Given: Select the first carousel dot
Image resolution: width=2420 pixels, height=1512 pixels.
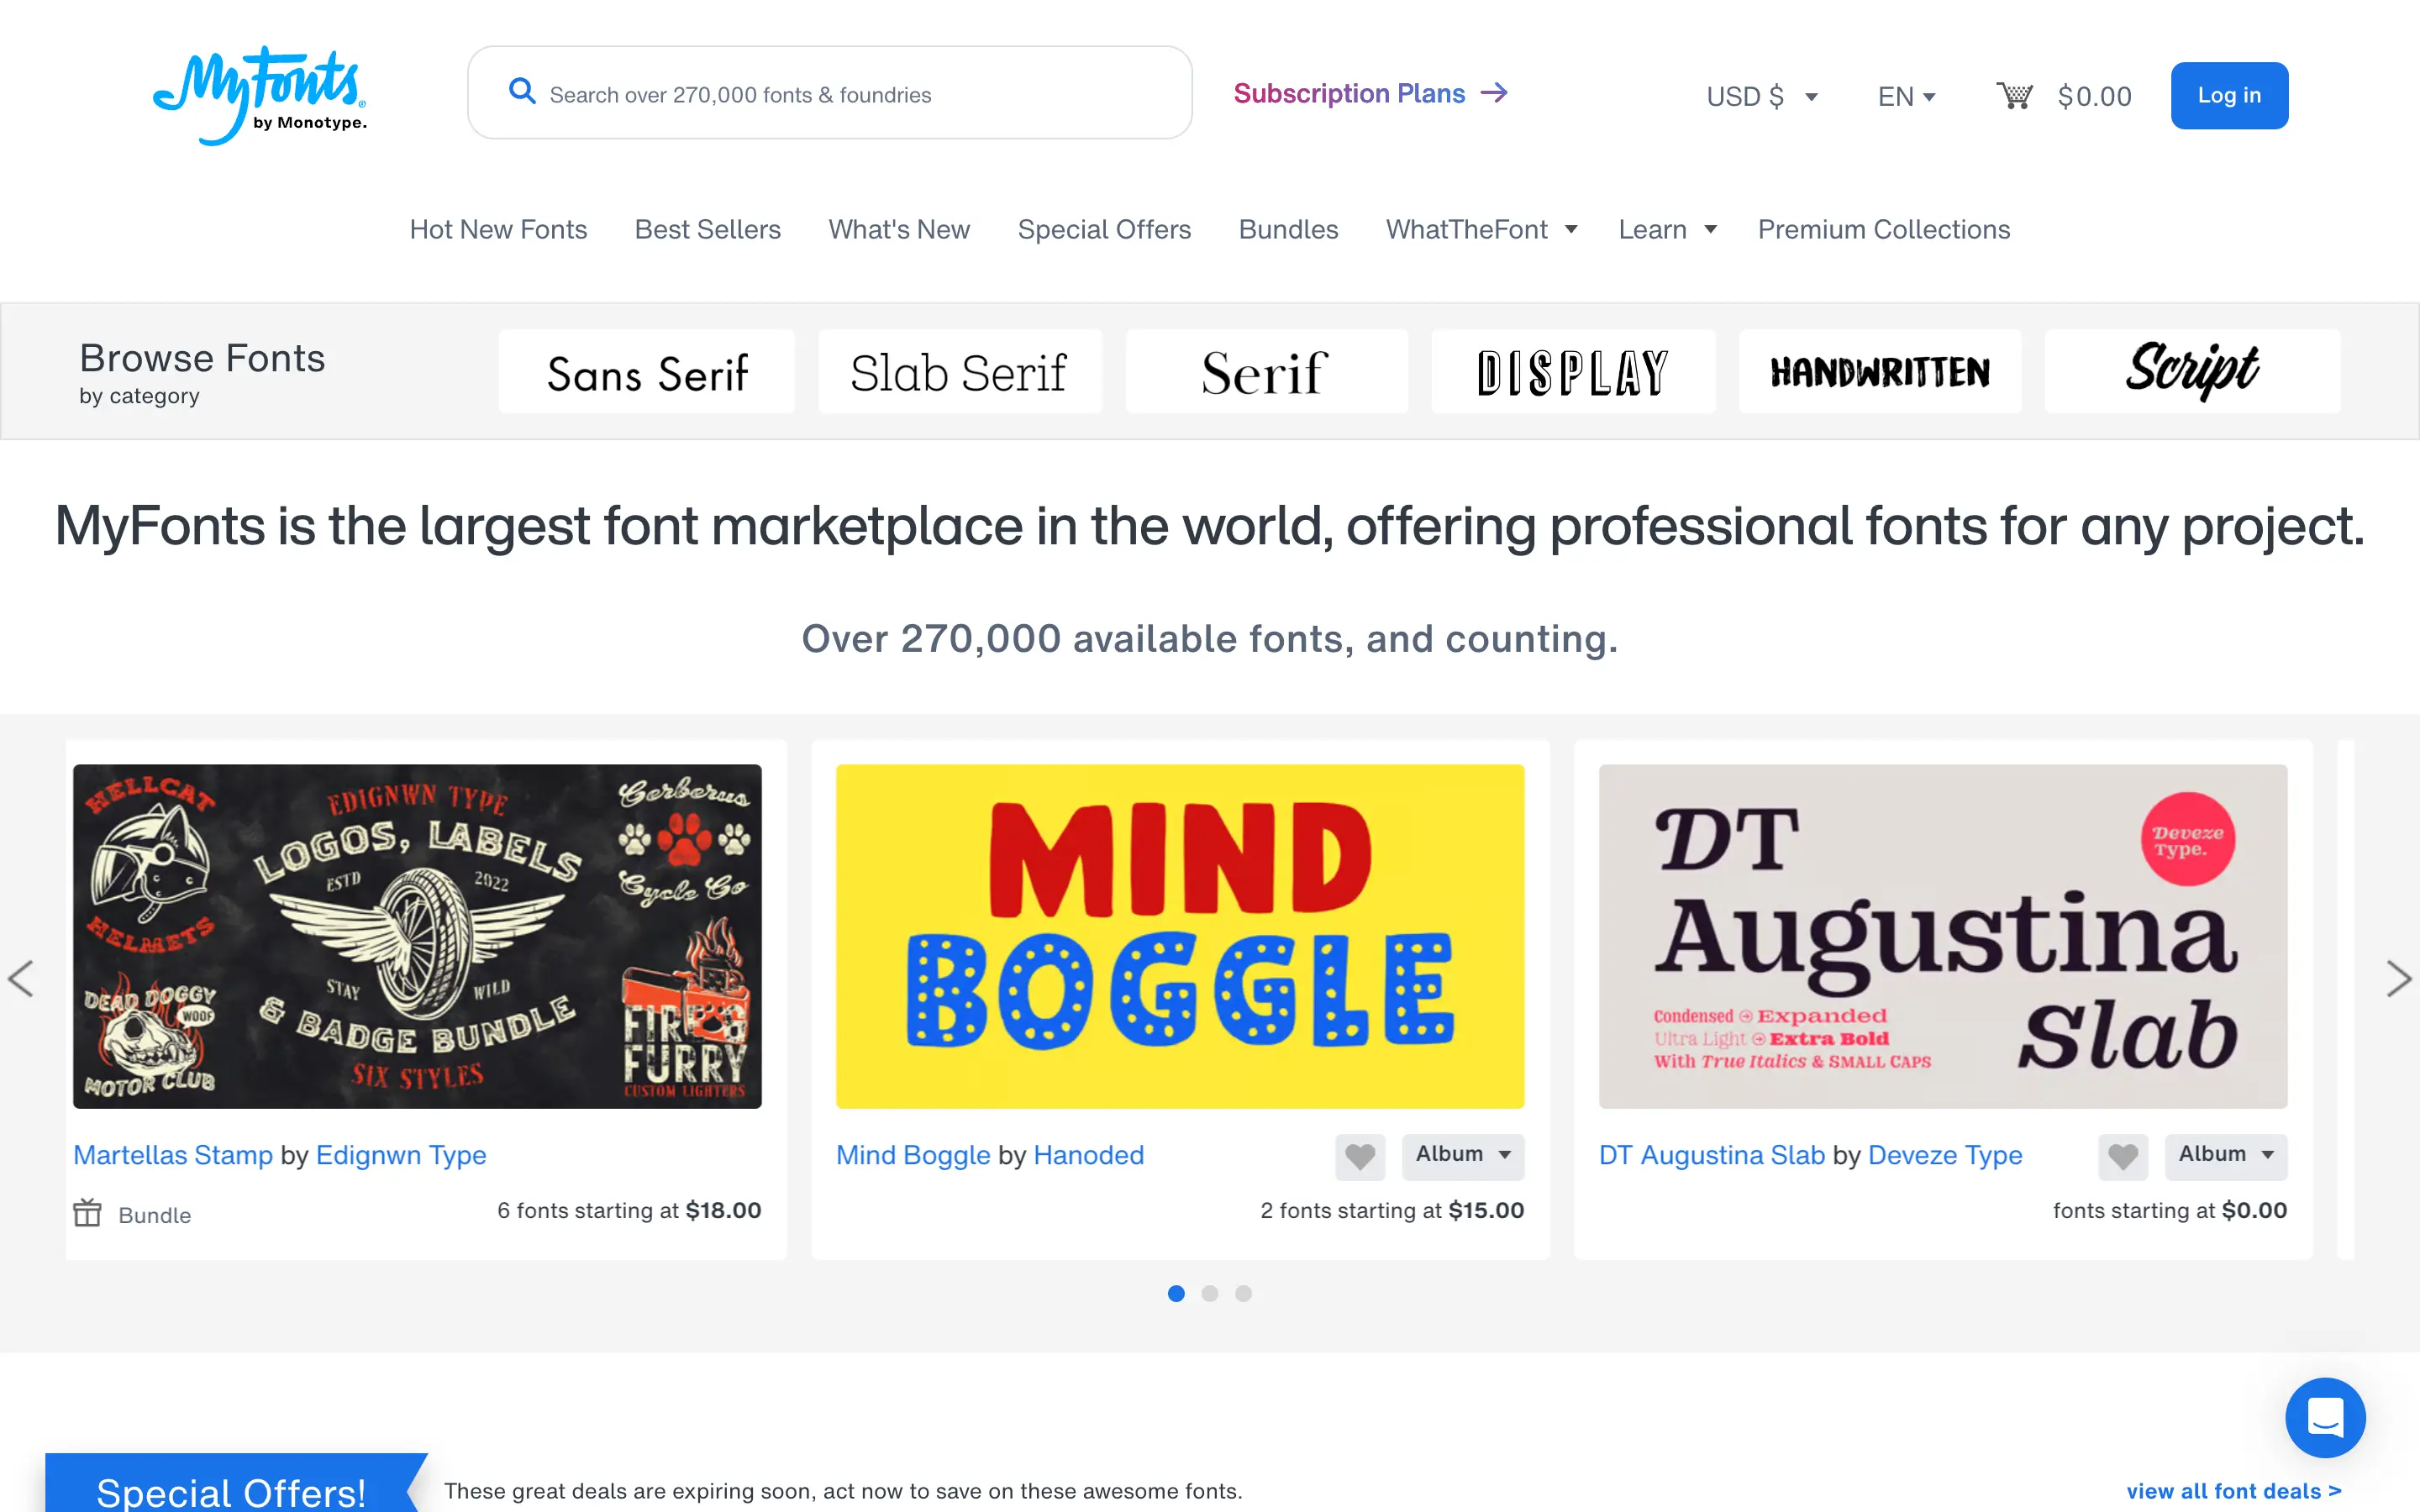Looking at the screenshot, I should [1176, 1293].
